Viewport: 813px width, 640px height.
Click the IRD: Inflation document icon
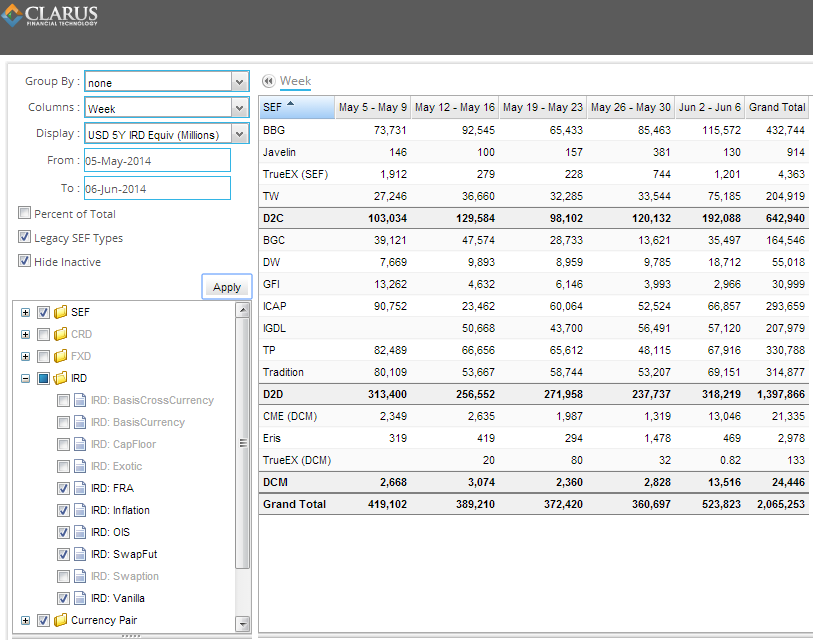[x=80, y=510]
